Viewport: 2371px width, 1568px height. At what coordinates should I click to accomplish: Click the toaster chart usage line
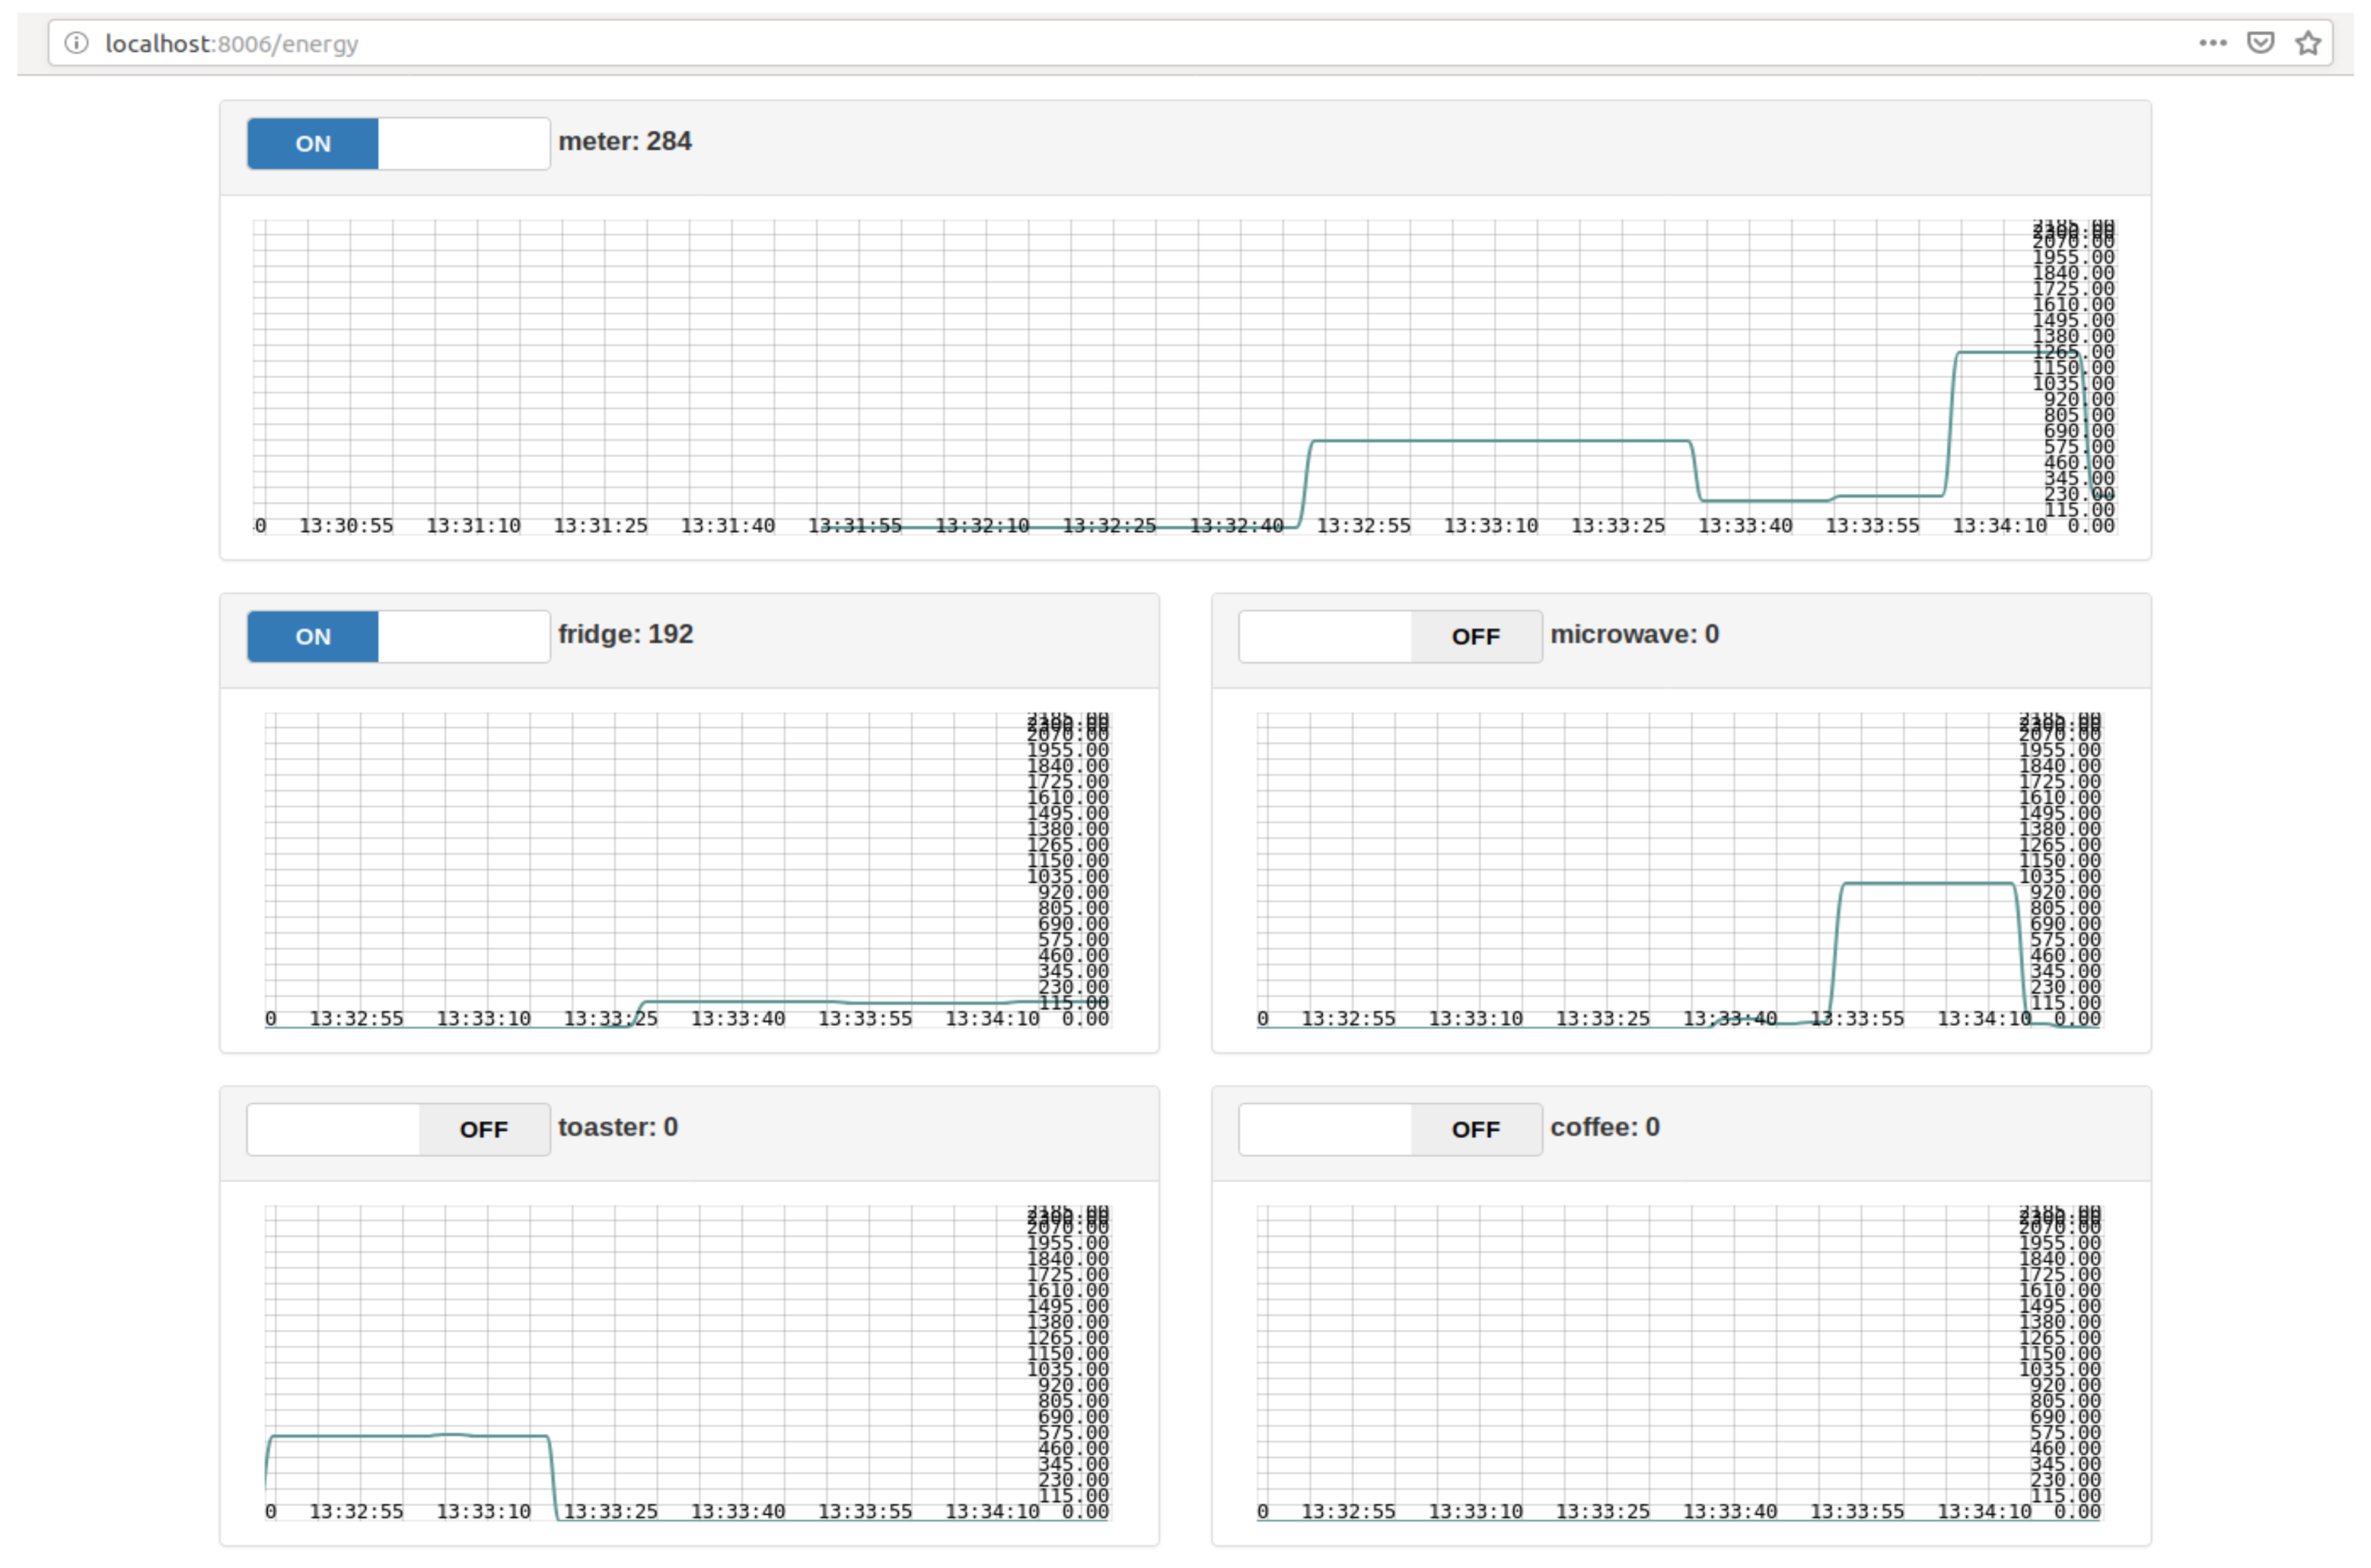[400, 1436]
